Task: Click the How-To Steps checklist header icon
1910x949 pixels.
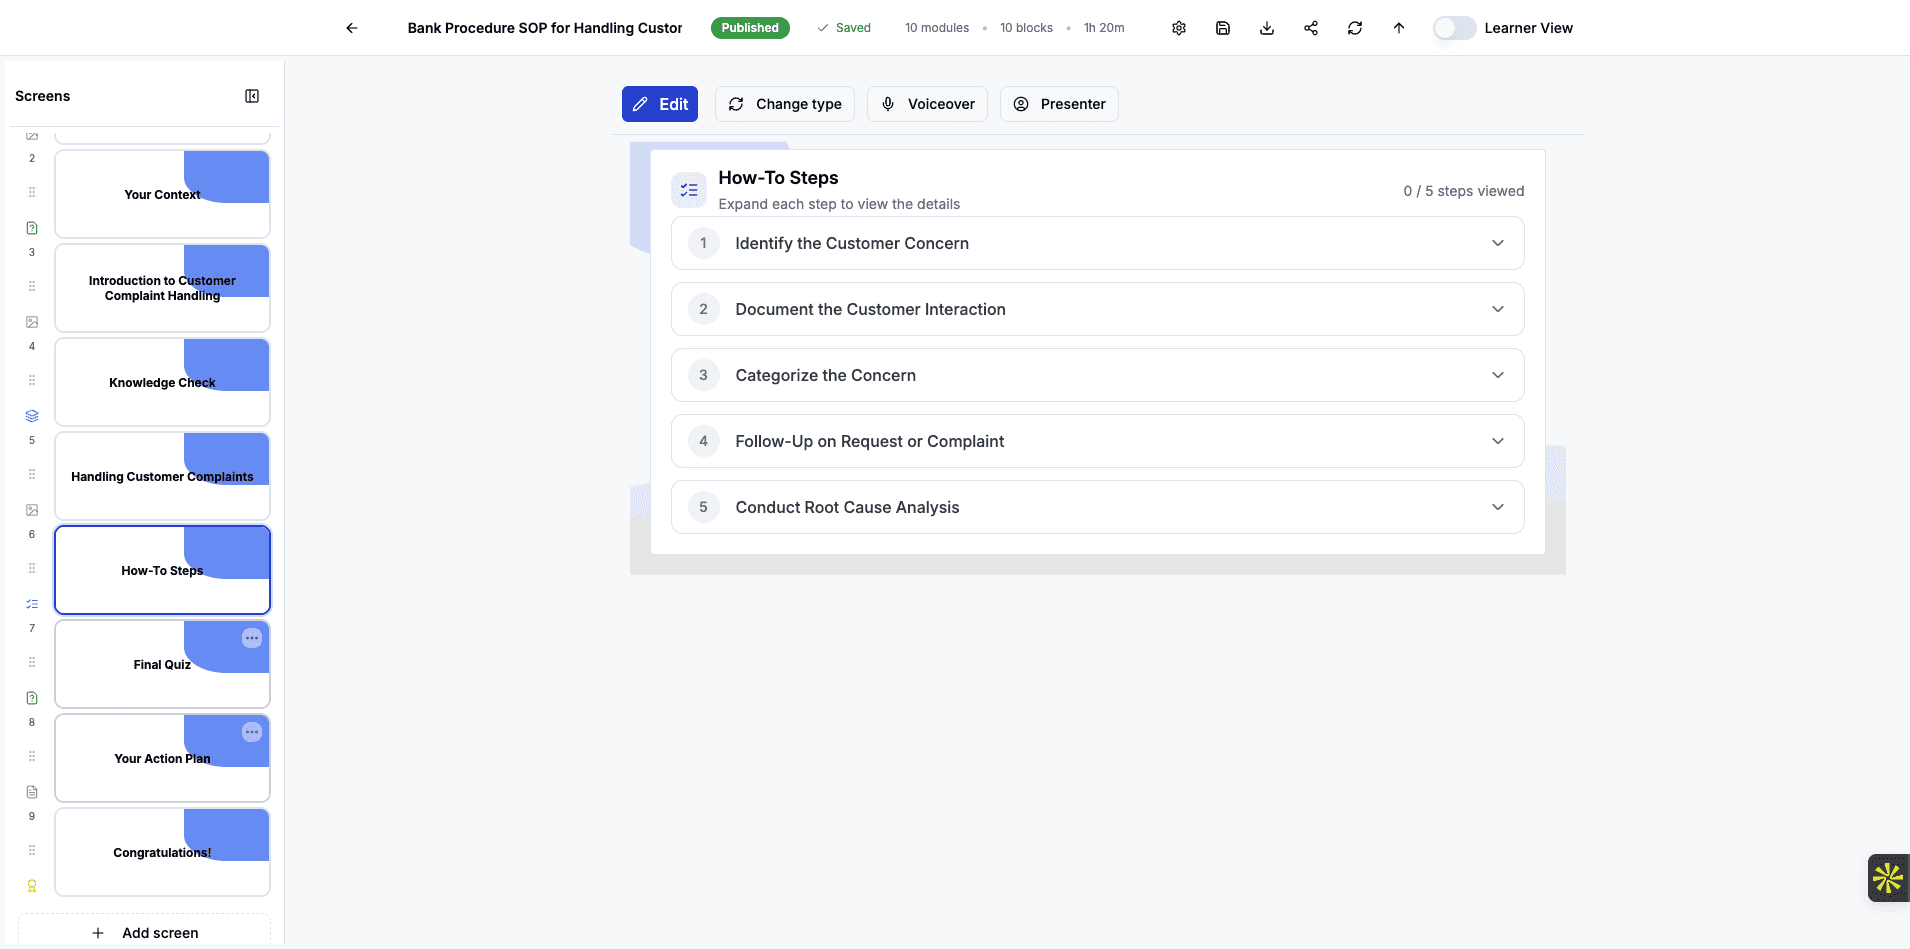Action: [x=689, y=190]
